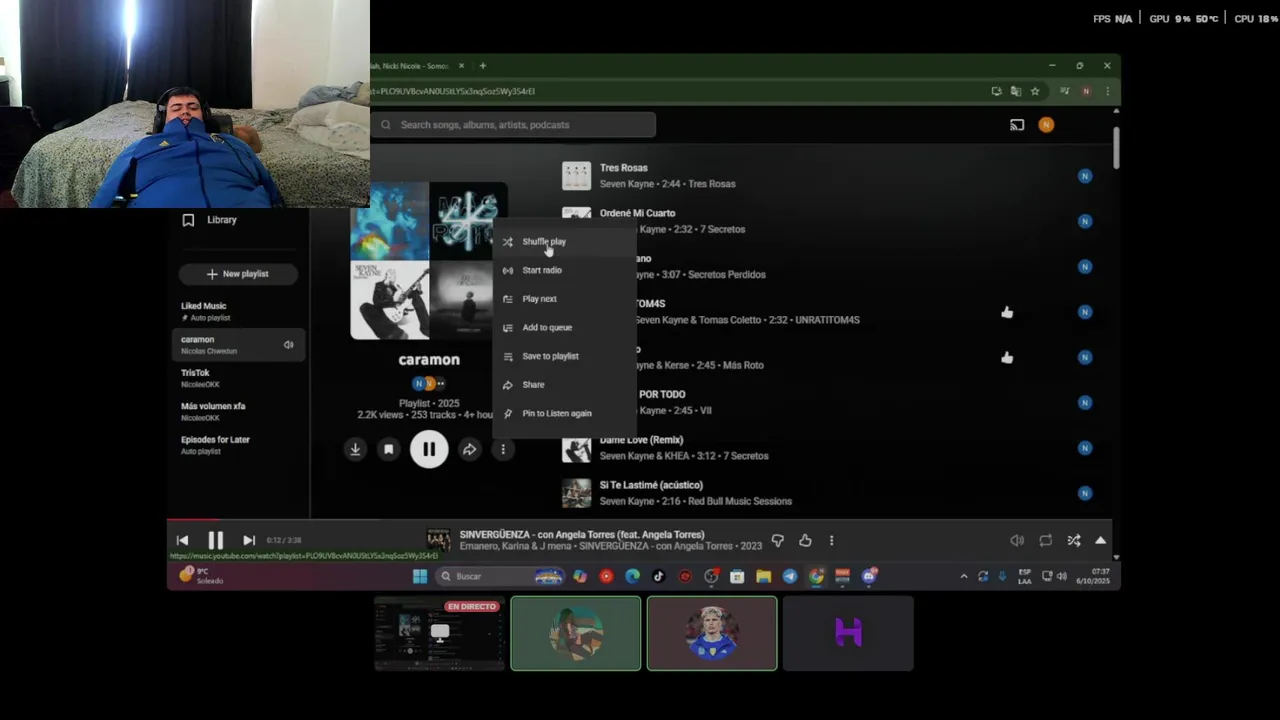Play the track Dame Love (Remix)
Viewport: 1280px width, 720px height.
[x=641, y=440]
